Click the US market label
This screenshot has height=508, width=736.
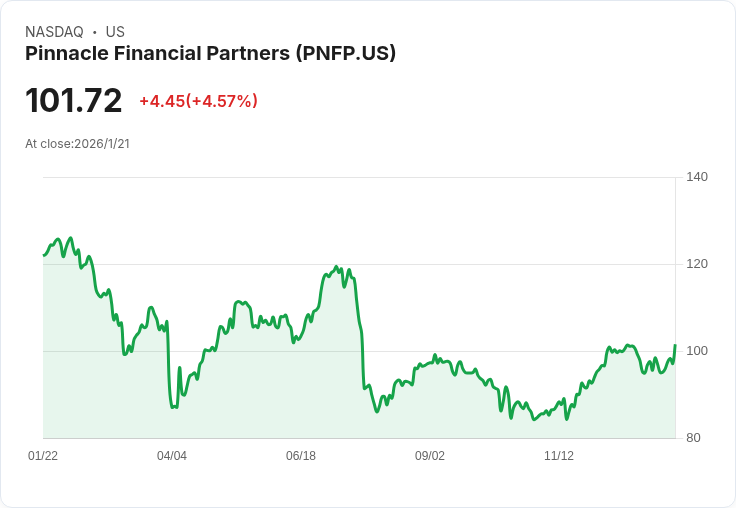[x=115, y=32]
